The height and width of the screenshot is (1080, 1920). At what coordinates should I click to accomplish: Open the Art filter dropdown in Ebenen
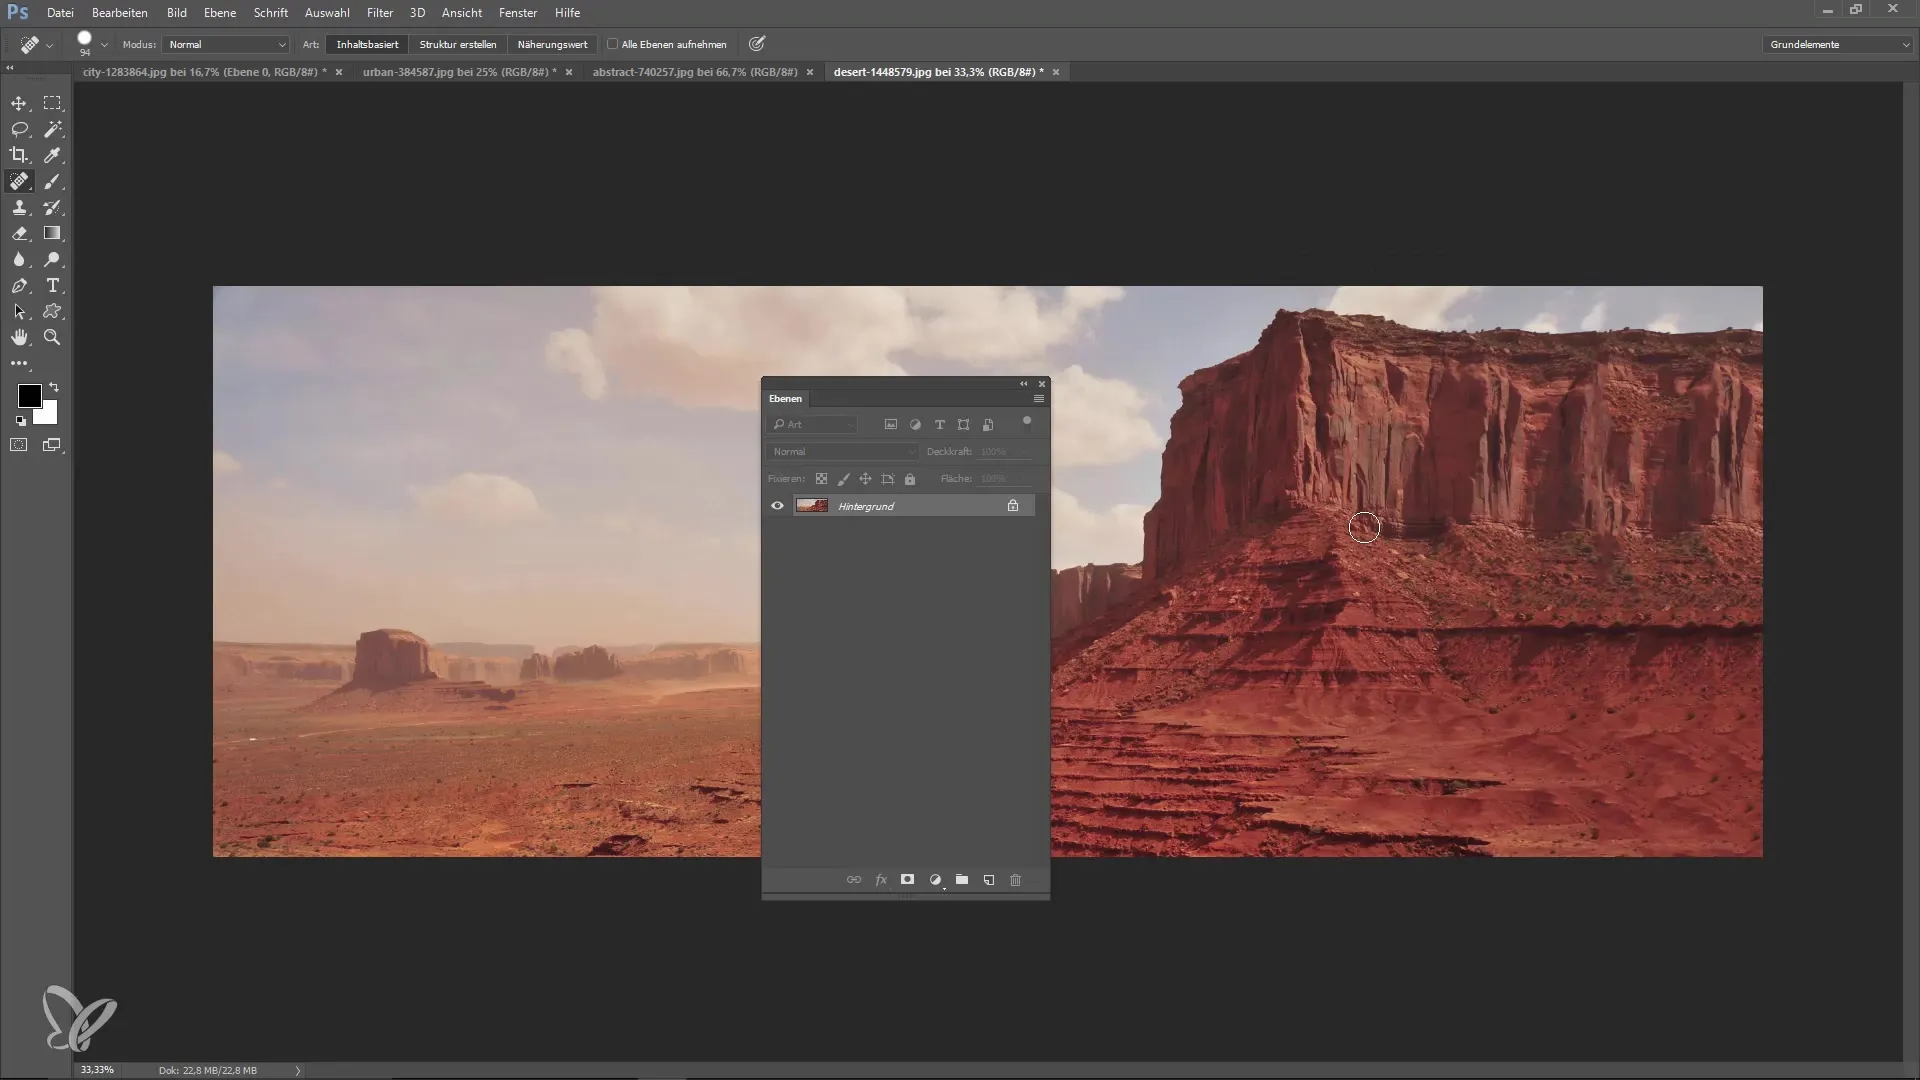812,425
